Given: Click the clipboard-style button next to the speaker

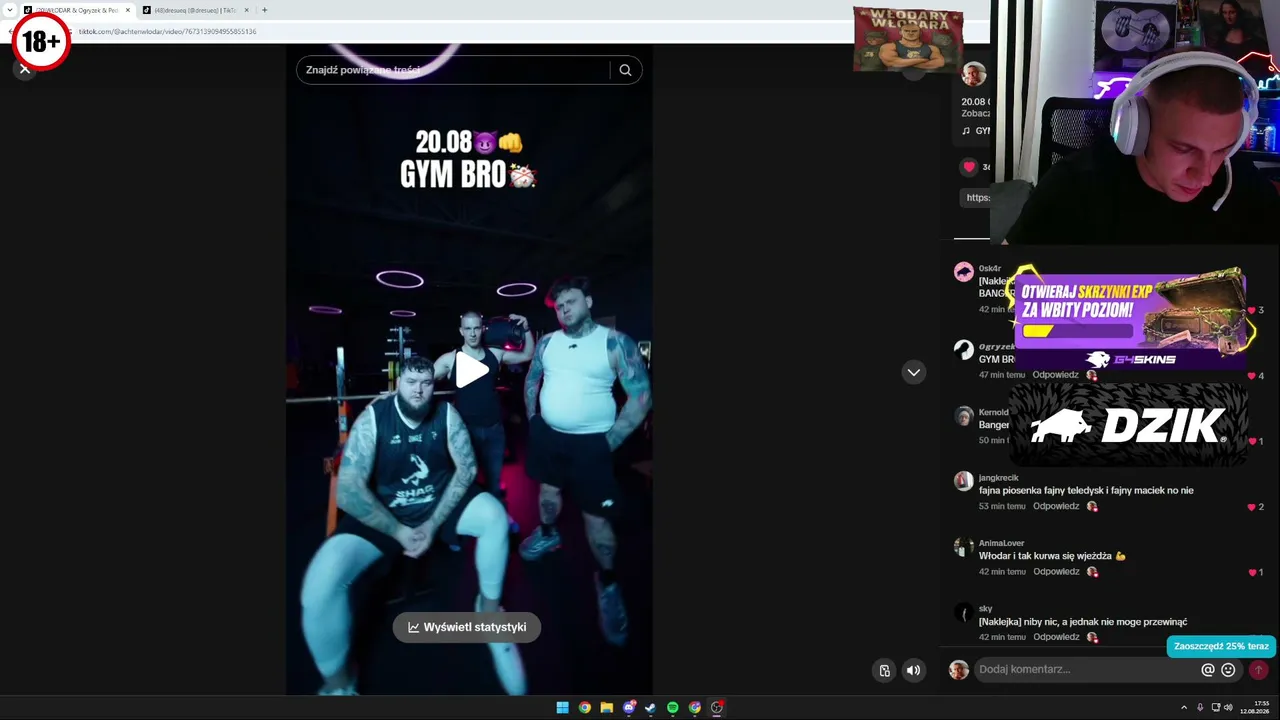Looking at the screenshot, I should pos(884,670).
